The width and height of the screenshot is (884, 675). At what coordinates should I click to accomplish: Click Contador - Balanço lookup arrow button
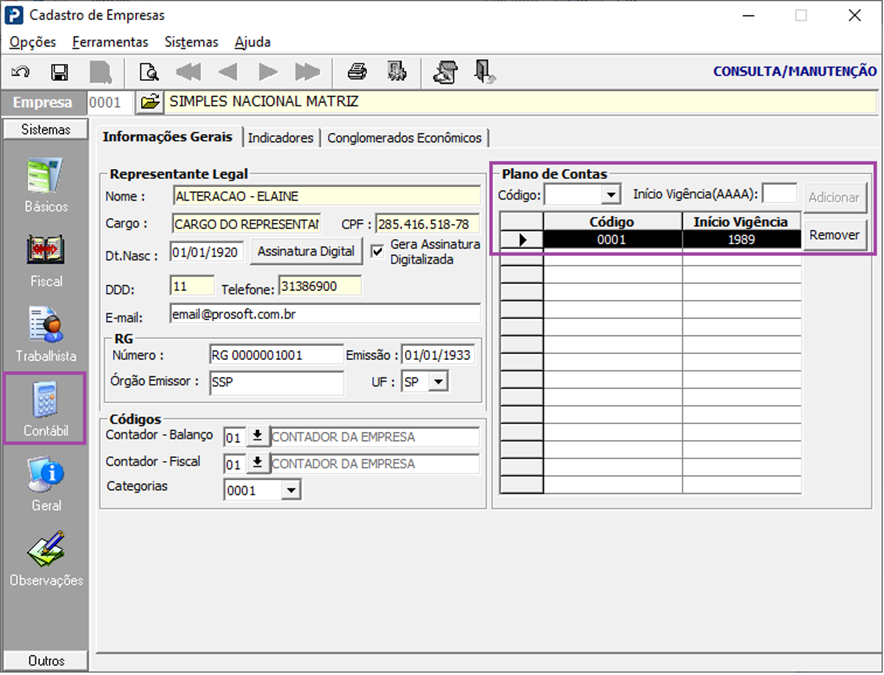[258, 436]
